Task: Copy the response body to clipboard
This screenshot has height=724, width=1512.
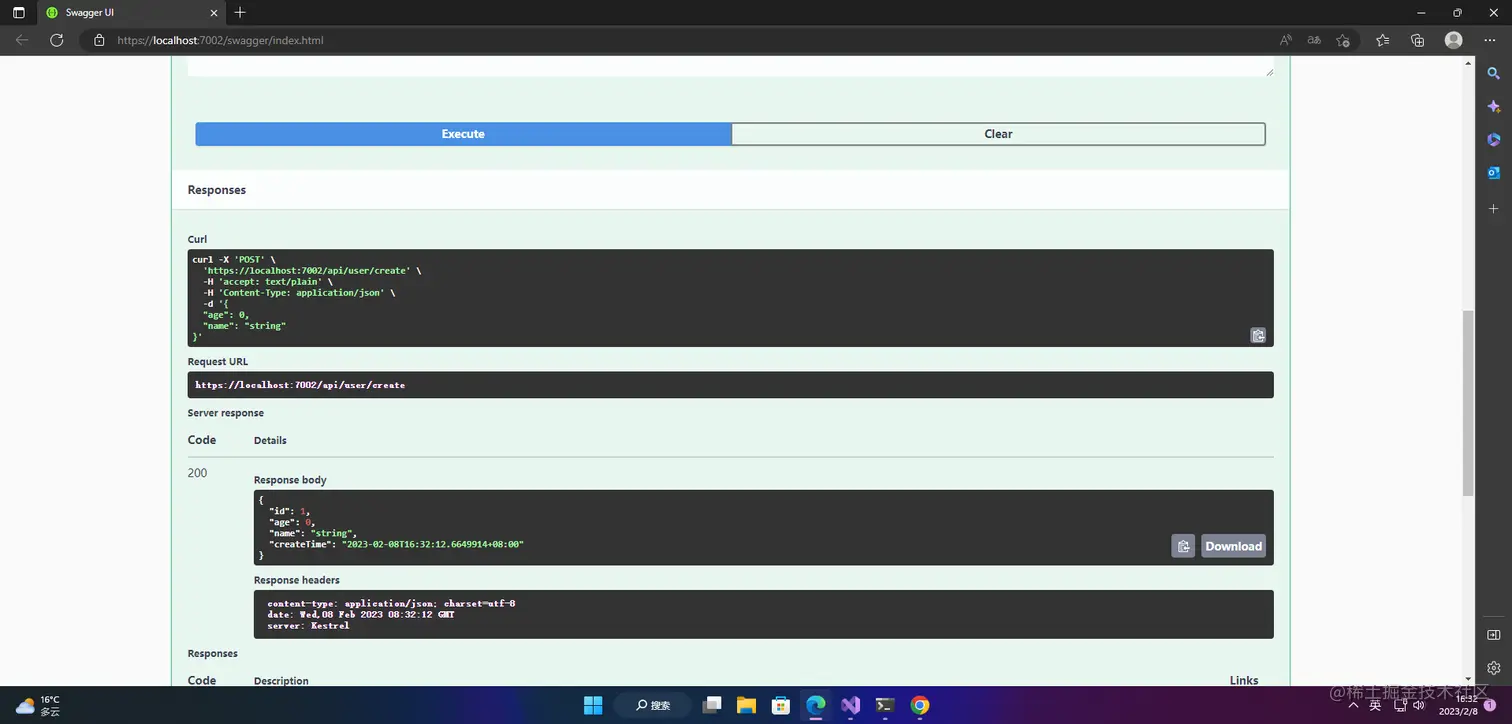Action: (1183, 546)
